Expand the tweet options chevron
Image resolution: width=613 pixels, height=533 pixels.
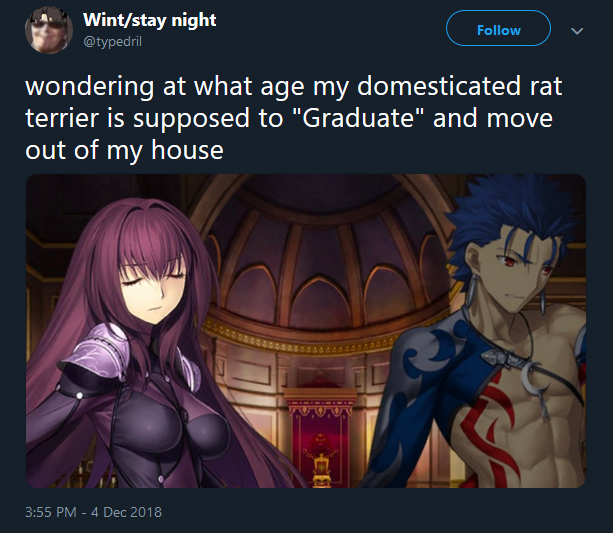pyautogui.click(x=577, y=31)
